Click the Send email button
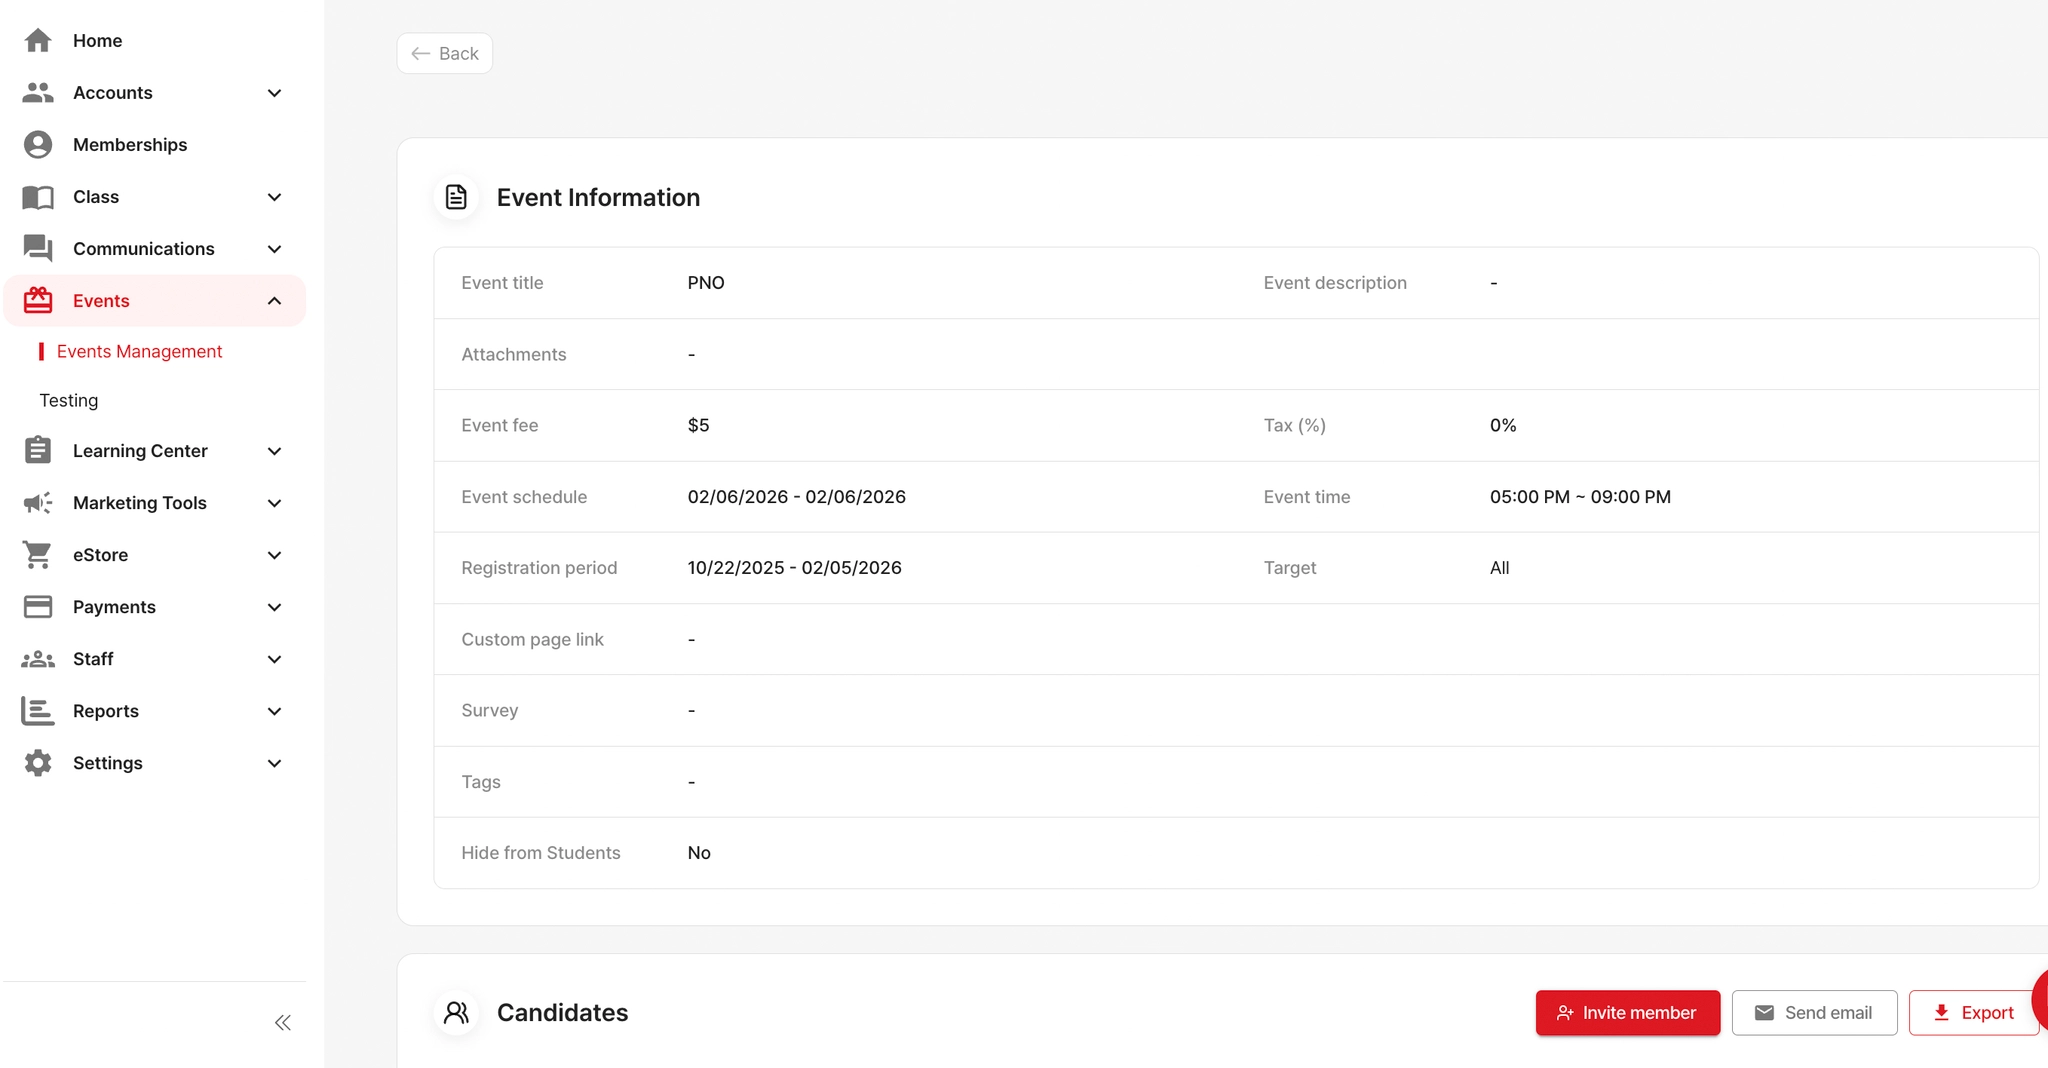This screenshot has width=2048, height=1068. tap(1814, 1013)
